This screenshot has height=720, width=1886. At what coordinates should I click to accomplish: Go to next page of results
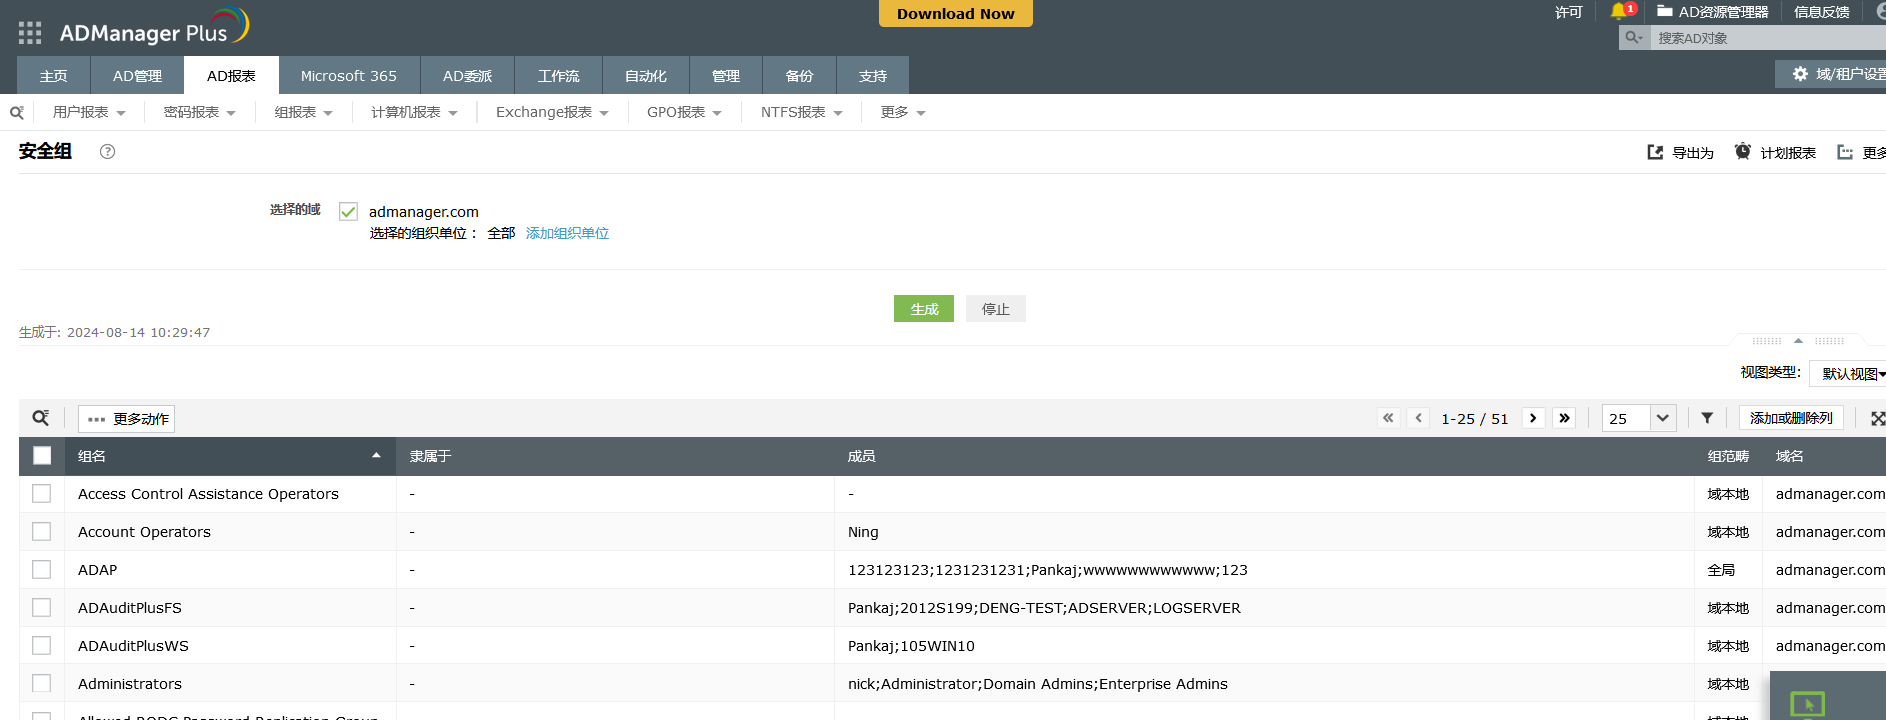pos(1533,418)
